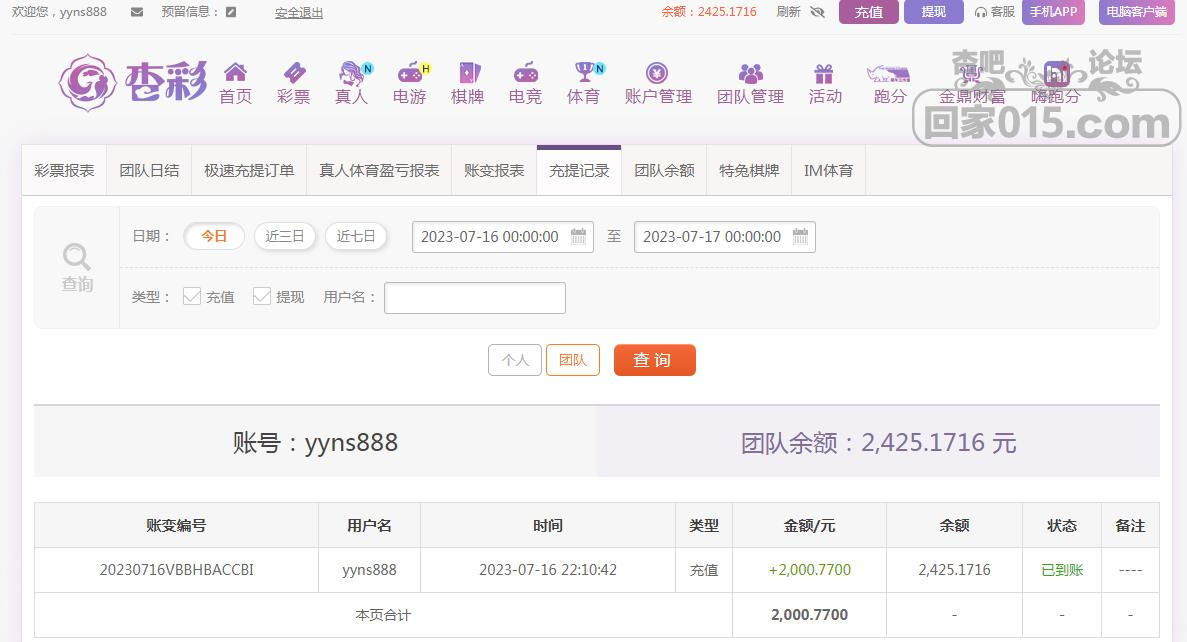
Task: Click 账变编号 column header
Action: [x=176, y=525]
